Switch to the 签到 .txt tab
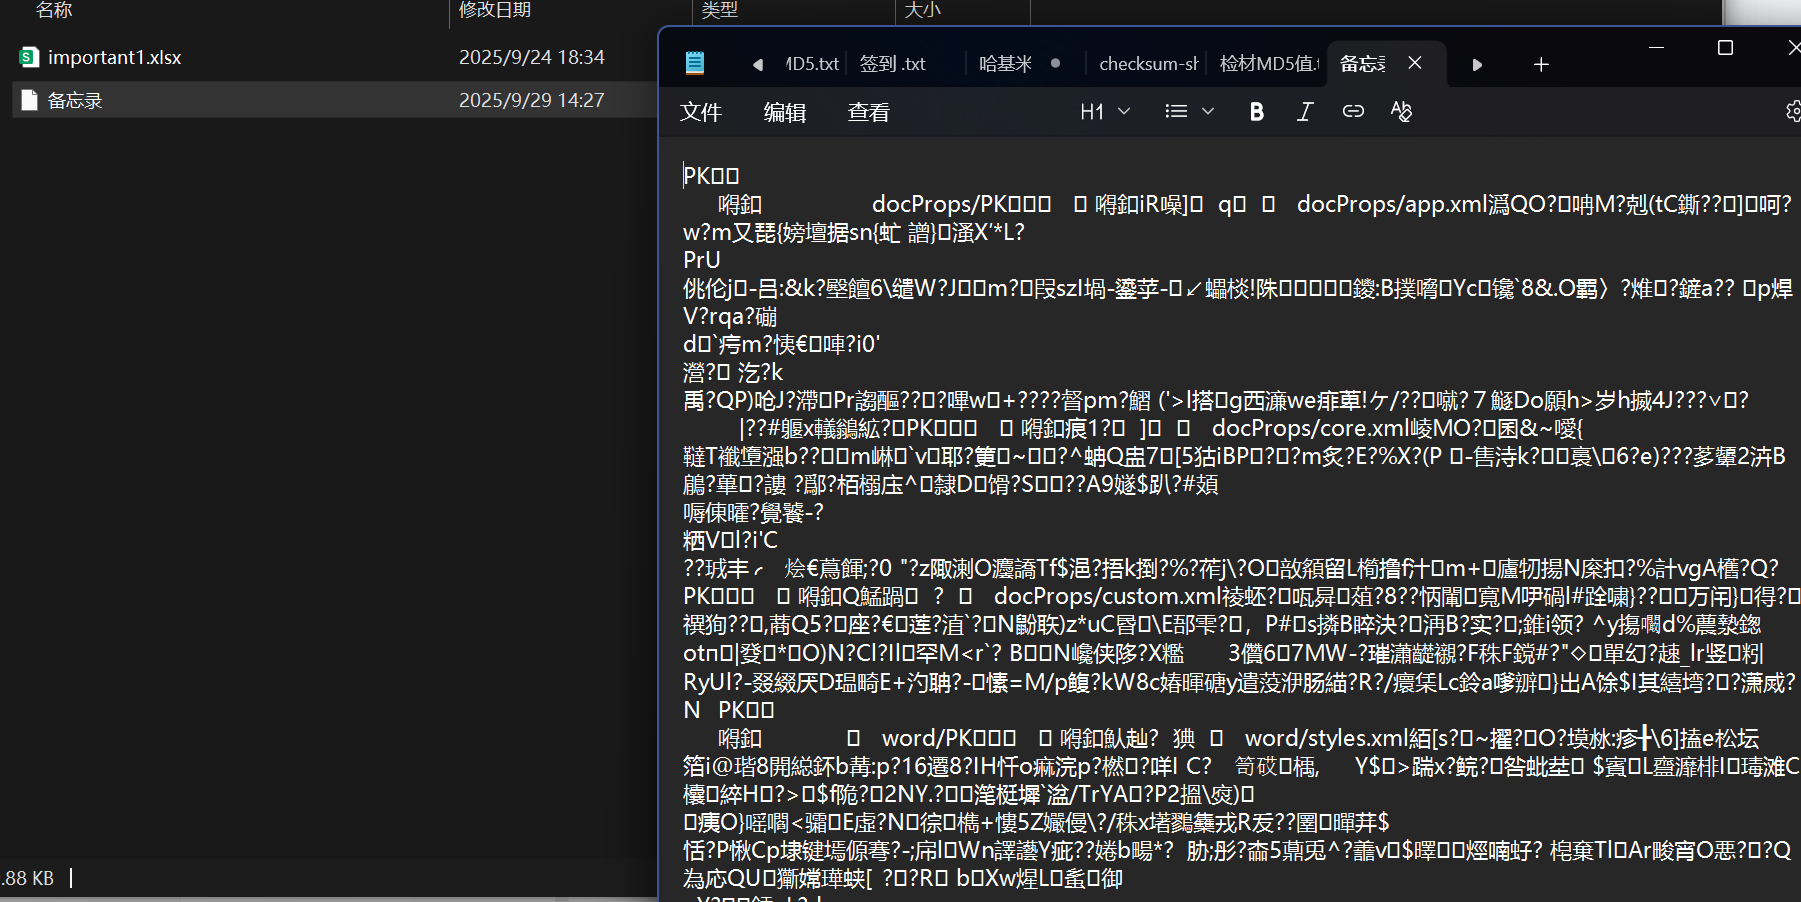The height and width of the screenshot is (902, 1801). 893,64
